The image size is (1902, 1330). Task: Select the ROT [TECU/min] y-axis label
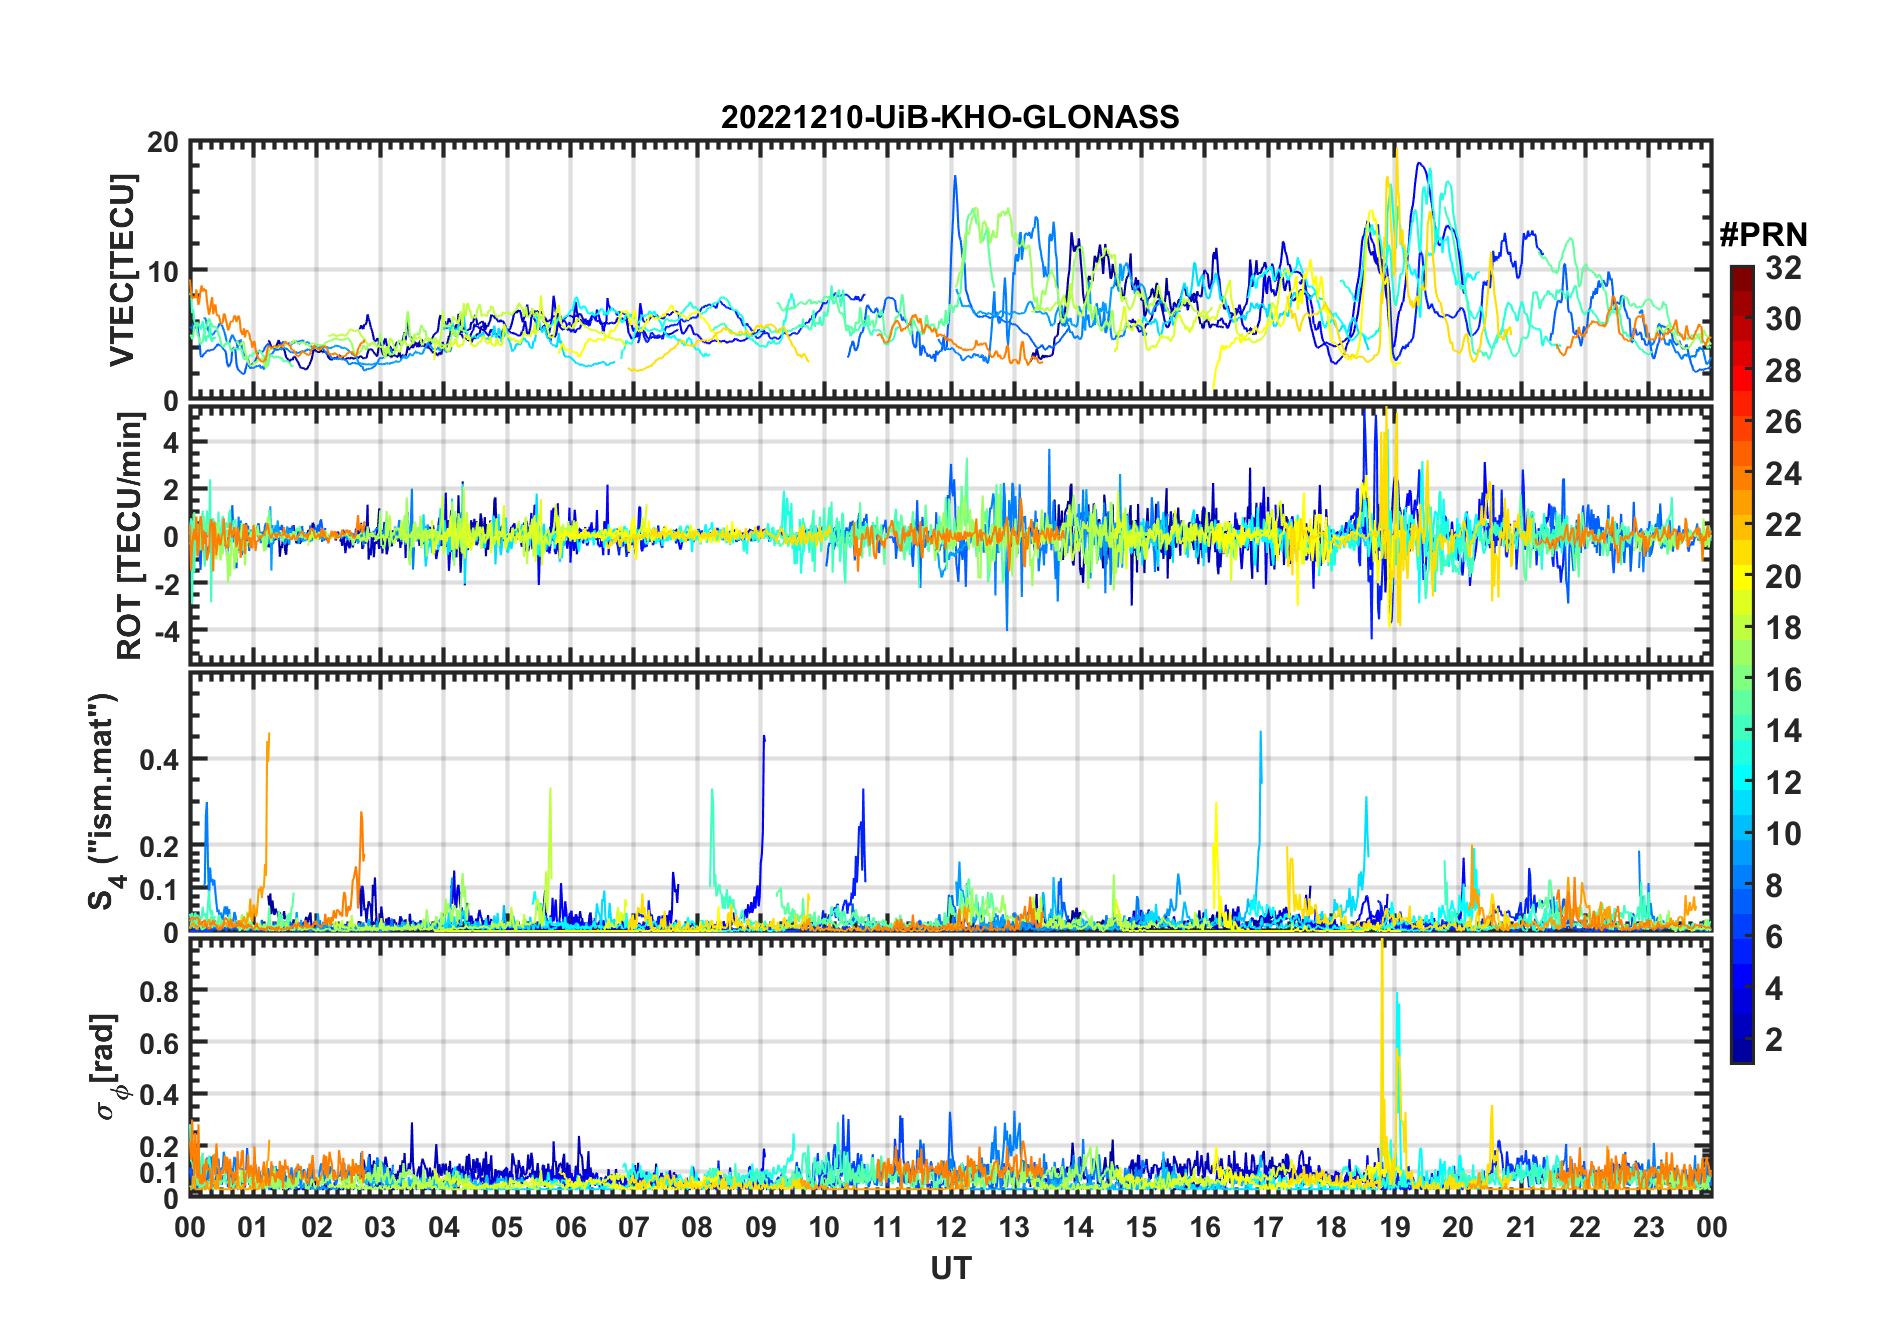(130, 536)
